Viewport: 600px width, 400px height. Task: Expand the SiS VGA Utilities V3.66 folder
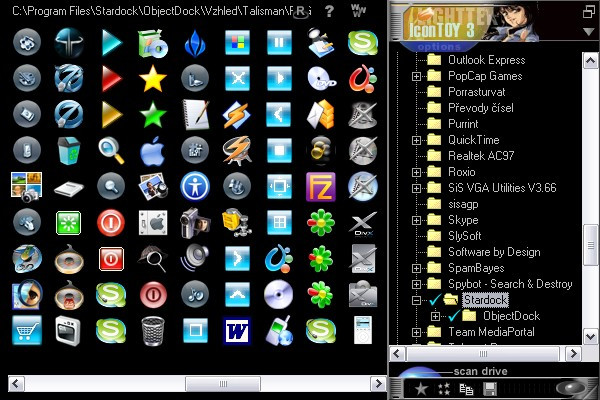tap(416, 188)
